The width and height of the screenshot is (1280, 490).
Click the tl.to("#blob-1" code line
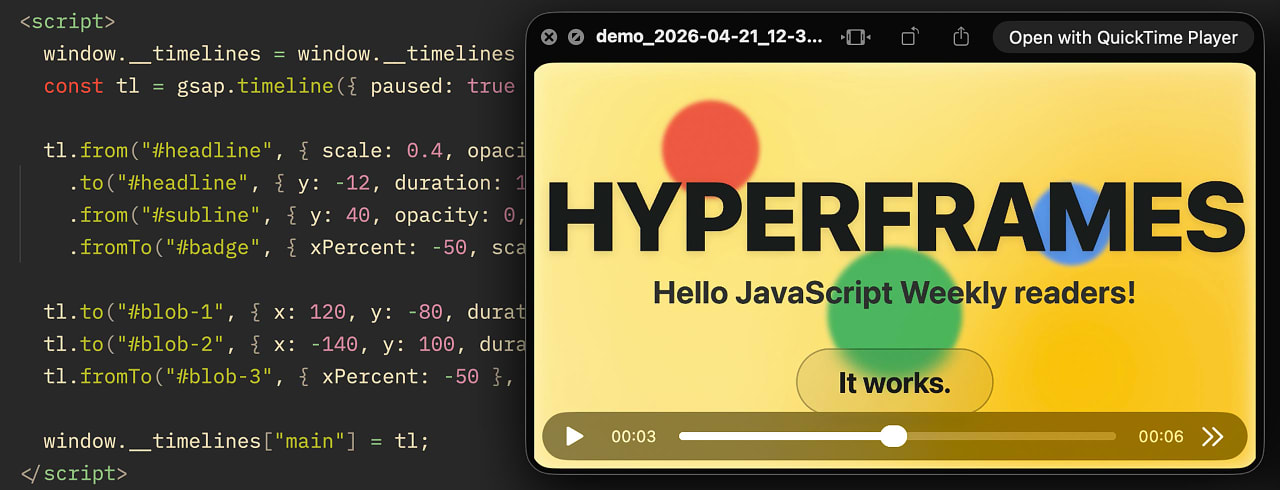click(x=285, y=312)
